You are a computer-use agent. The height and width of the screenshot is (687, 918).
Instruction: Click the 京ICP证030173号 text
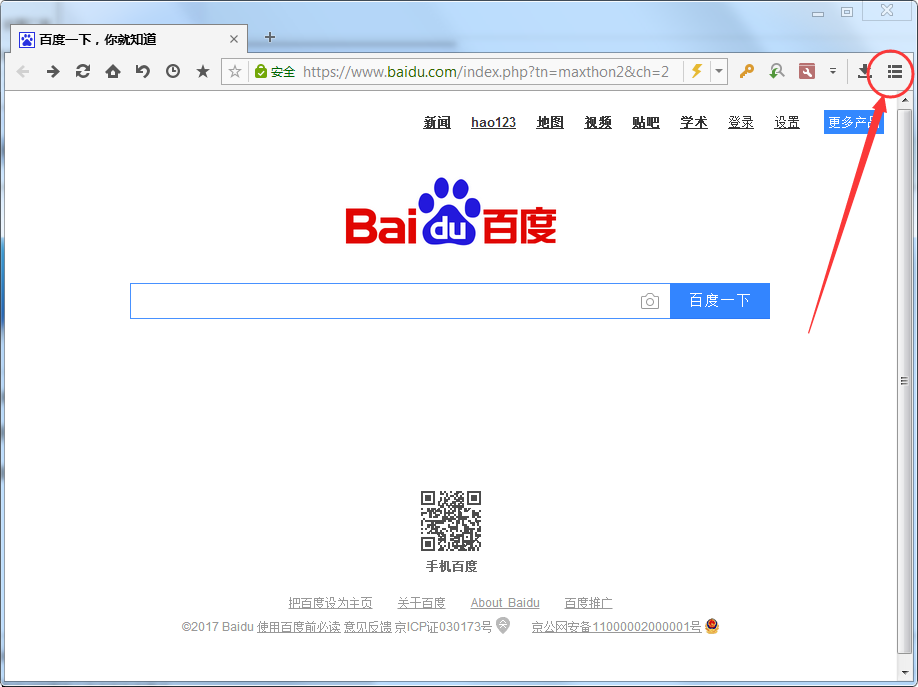coord(443,627)
